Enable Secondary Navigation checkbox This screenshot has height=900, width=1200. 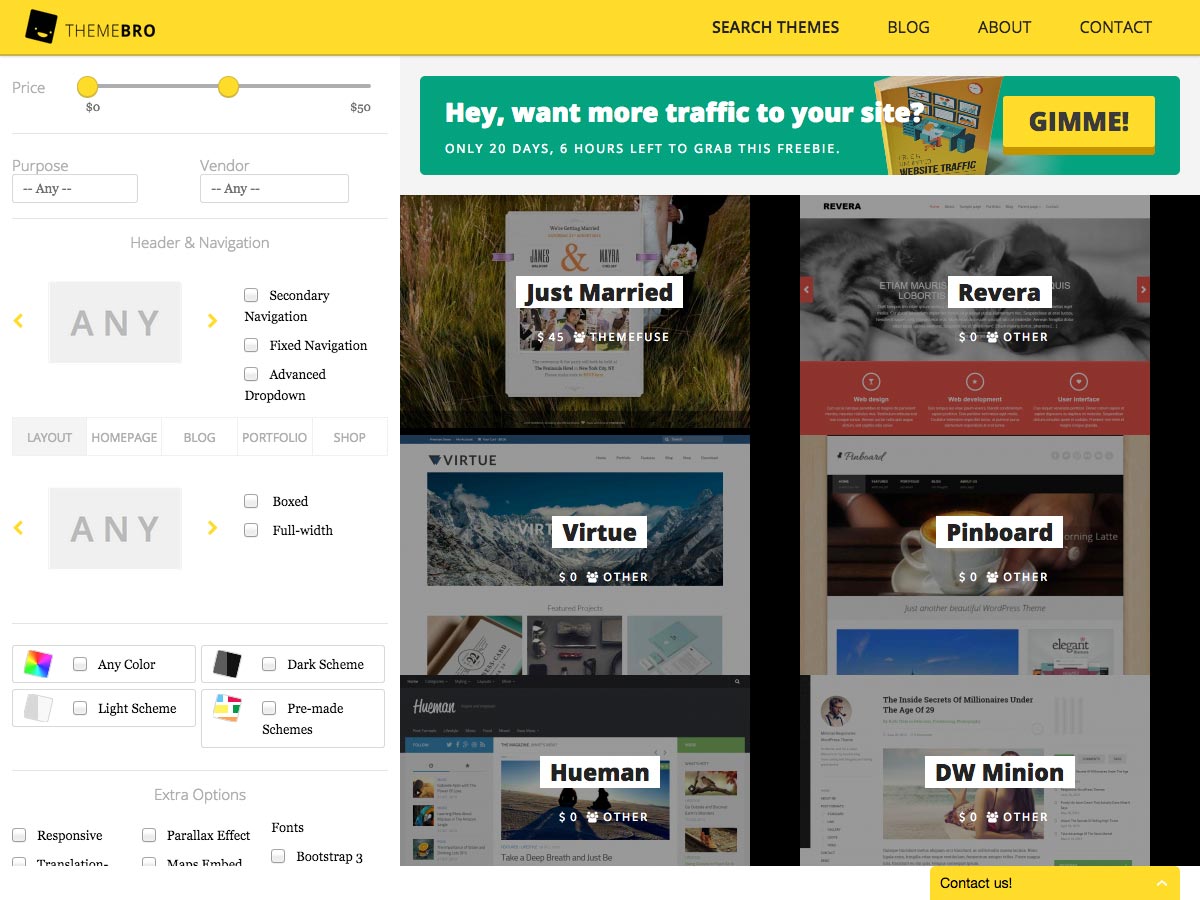[x=251, y=295]
